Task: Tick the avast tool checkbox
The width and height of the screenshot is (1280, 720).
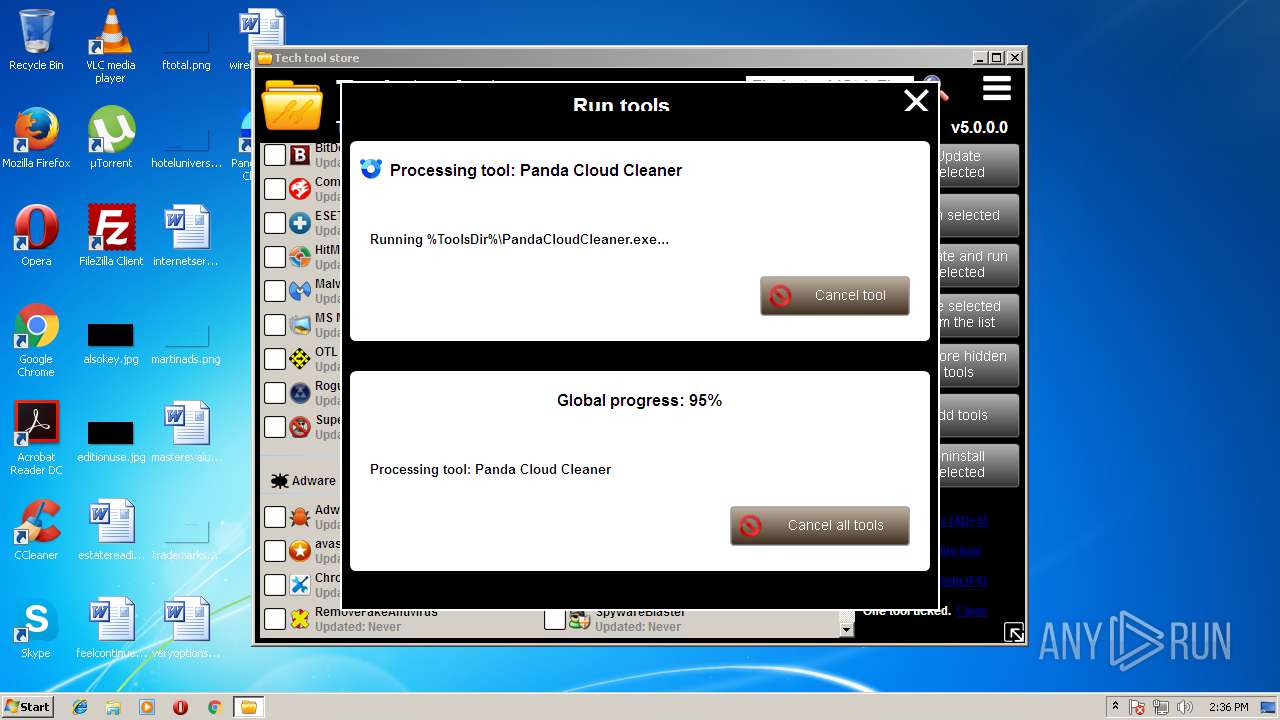Action: click(x=275, y=551)
